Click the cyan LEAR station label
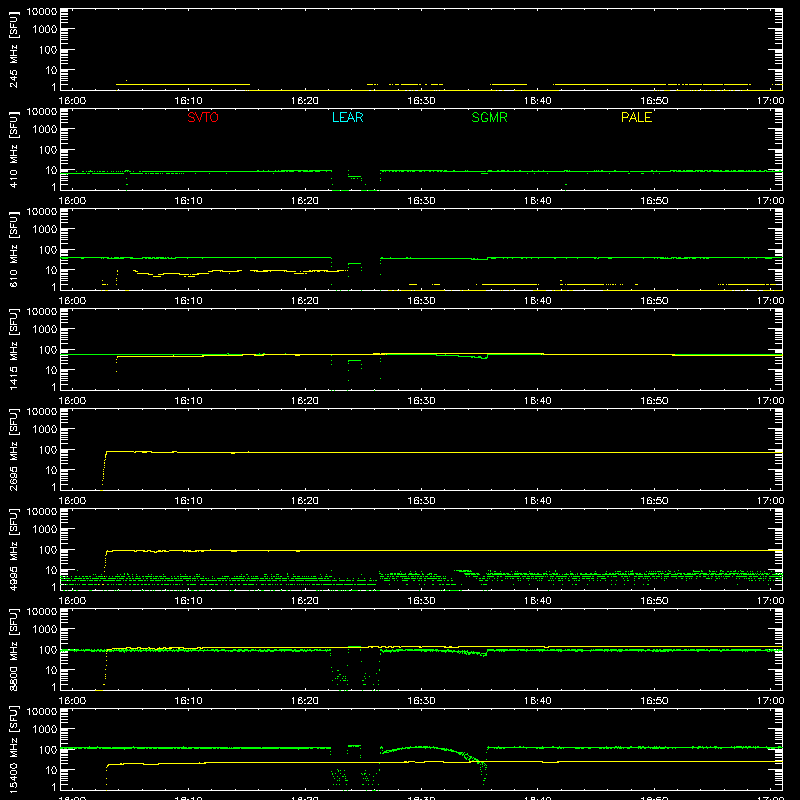800x800 pixels. 347,117
